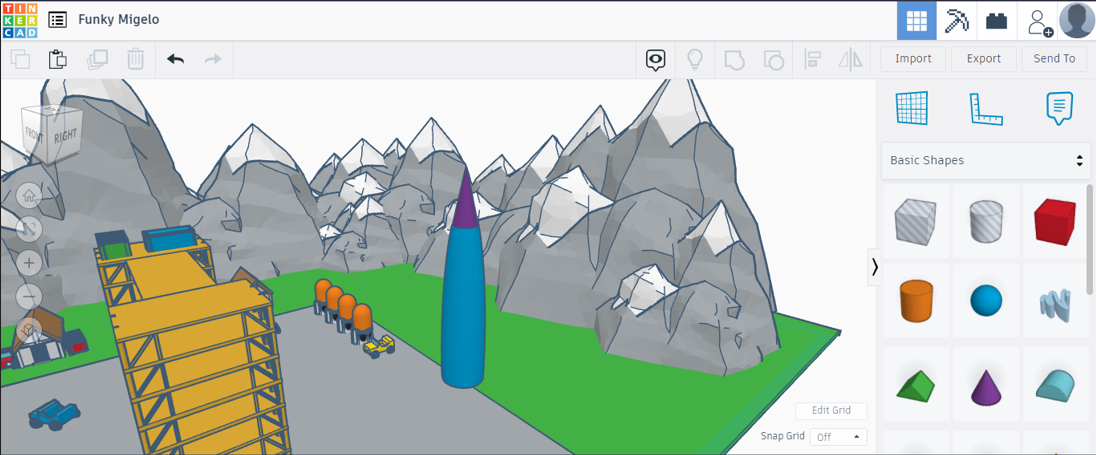Open the Snap Grid value dropdown
This screenshot has width=1096, height=455.
pyautogui.click(x=838, y=437)
